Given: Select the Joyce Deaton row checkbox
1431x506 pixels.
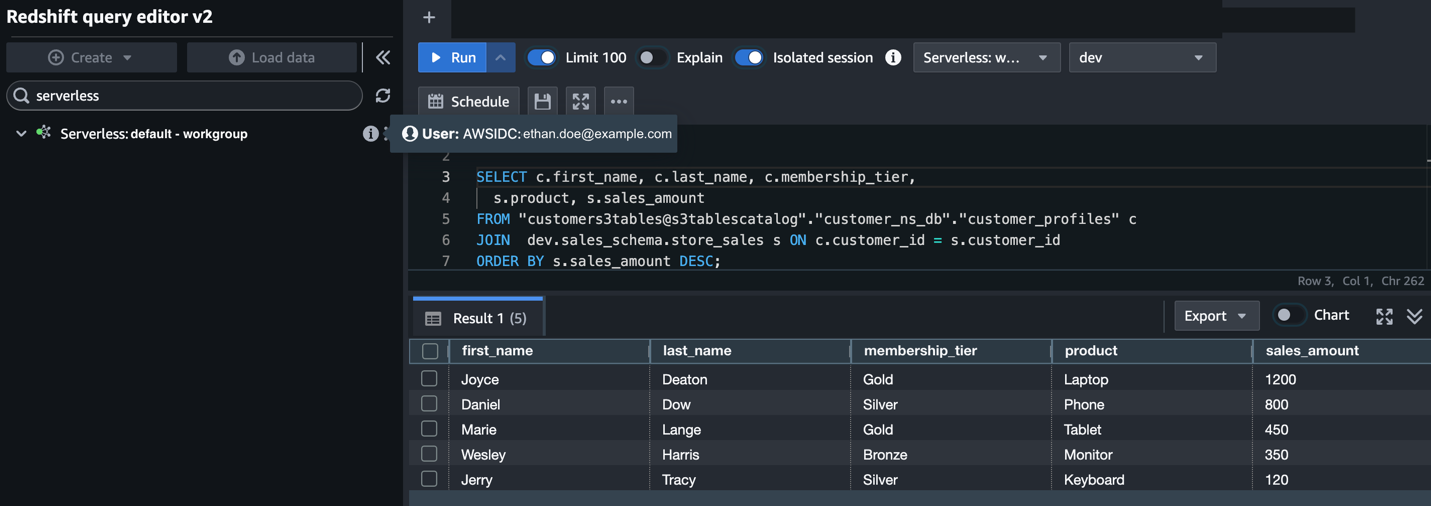Looking at the screenshot, I should 429,379.
